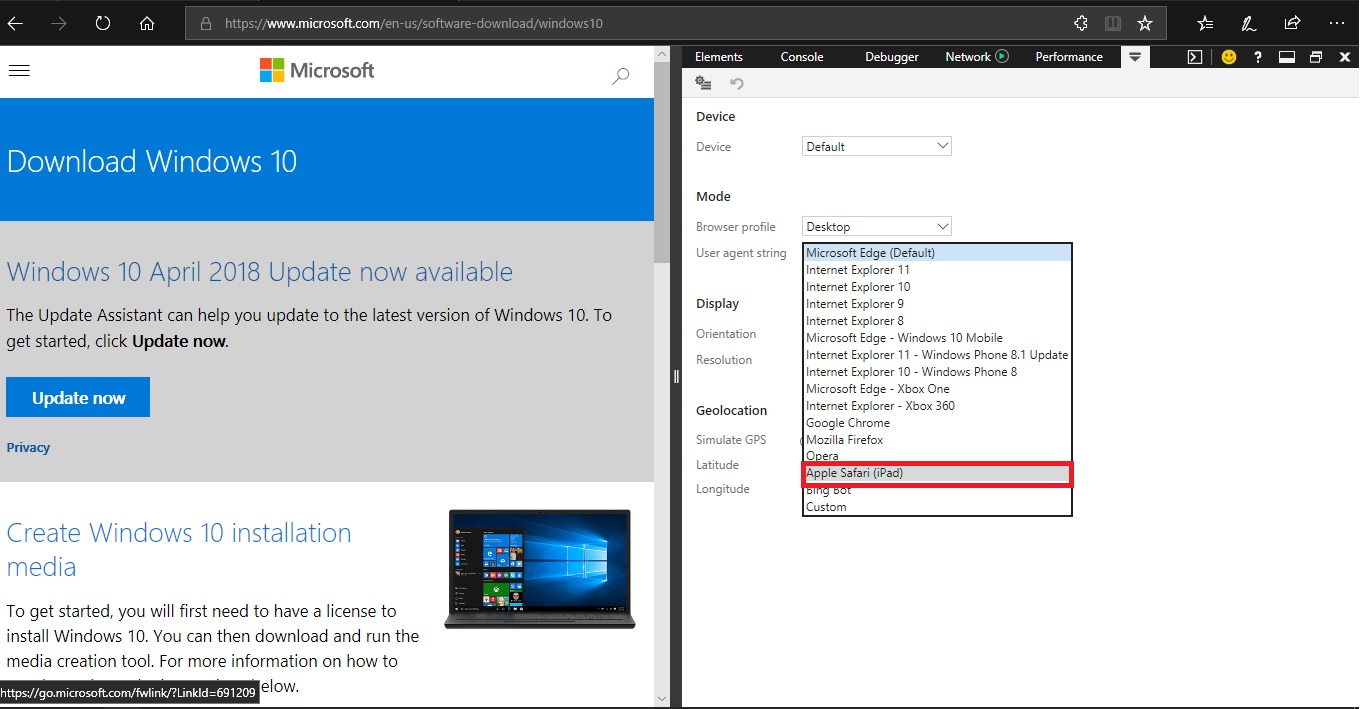1369x709 pixels.
Task: Open the Device dropdown set to Default
Action: (x=875, y=146)
